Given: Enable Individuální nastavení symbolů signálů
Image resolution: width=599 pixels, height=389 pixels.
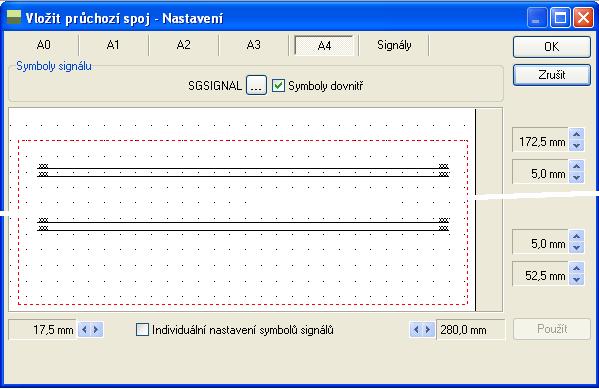Looking at the screenshot, I should point(142,329).
